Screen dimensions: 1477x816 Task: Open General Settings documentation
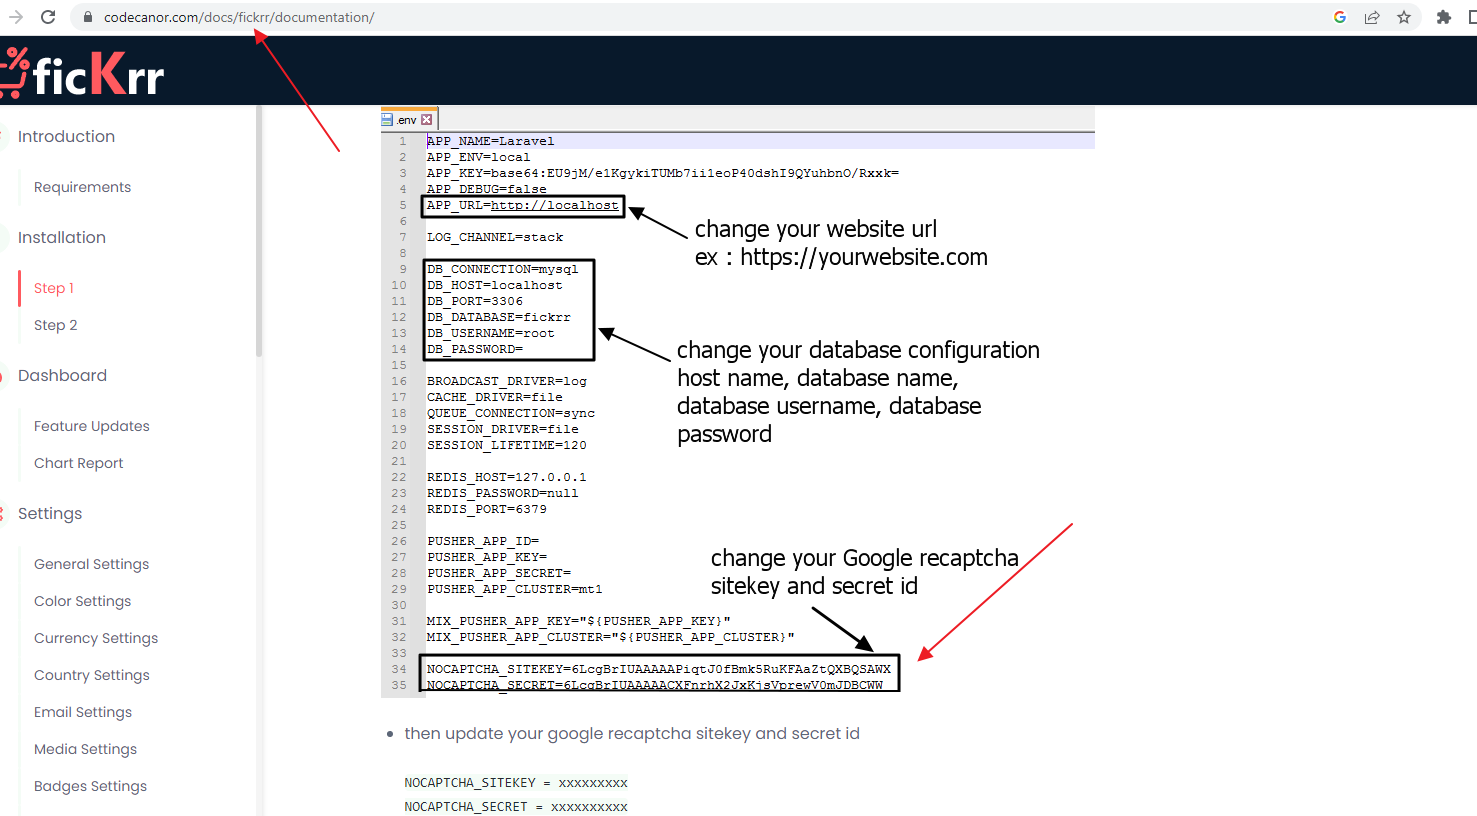92,564
